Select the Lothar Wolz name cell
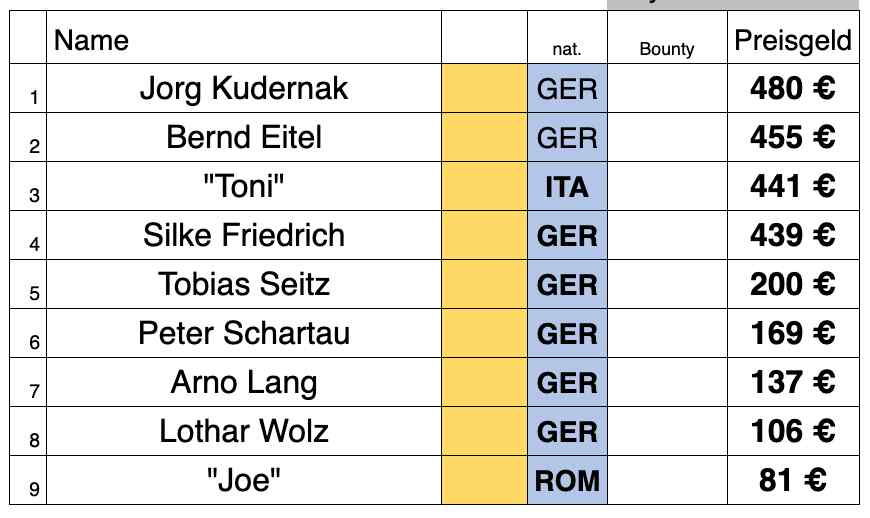The width and height of the screenshot is (870, 518). (244, 431)
